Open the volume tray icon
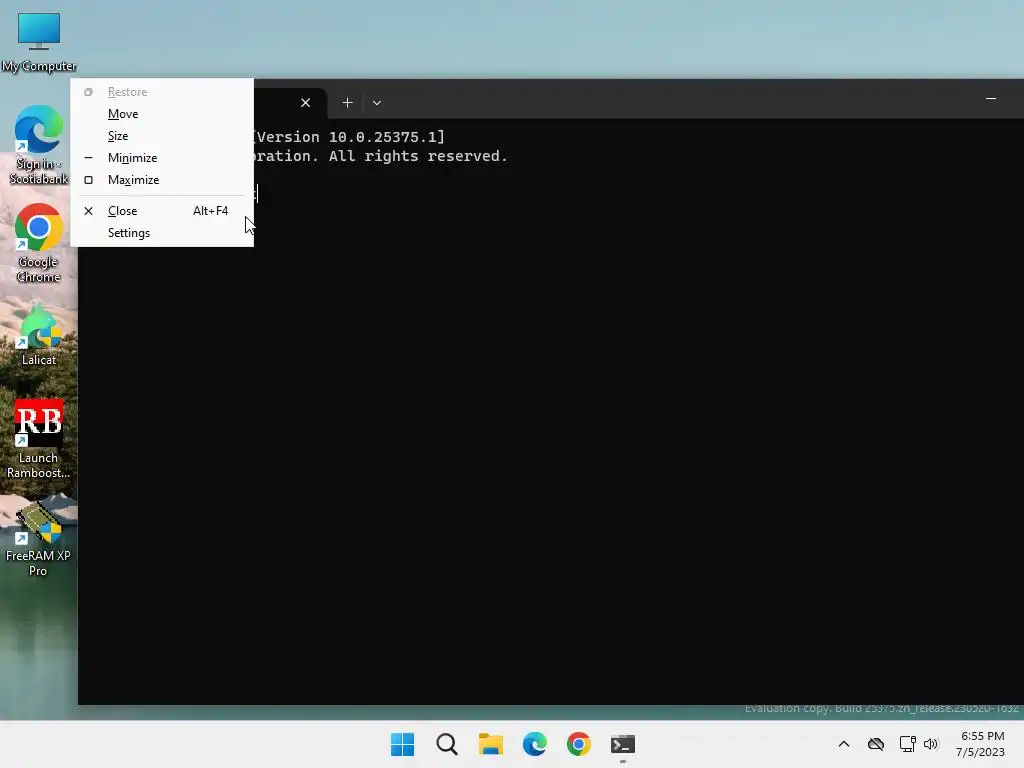 [x=931, y=744]
